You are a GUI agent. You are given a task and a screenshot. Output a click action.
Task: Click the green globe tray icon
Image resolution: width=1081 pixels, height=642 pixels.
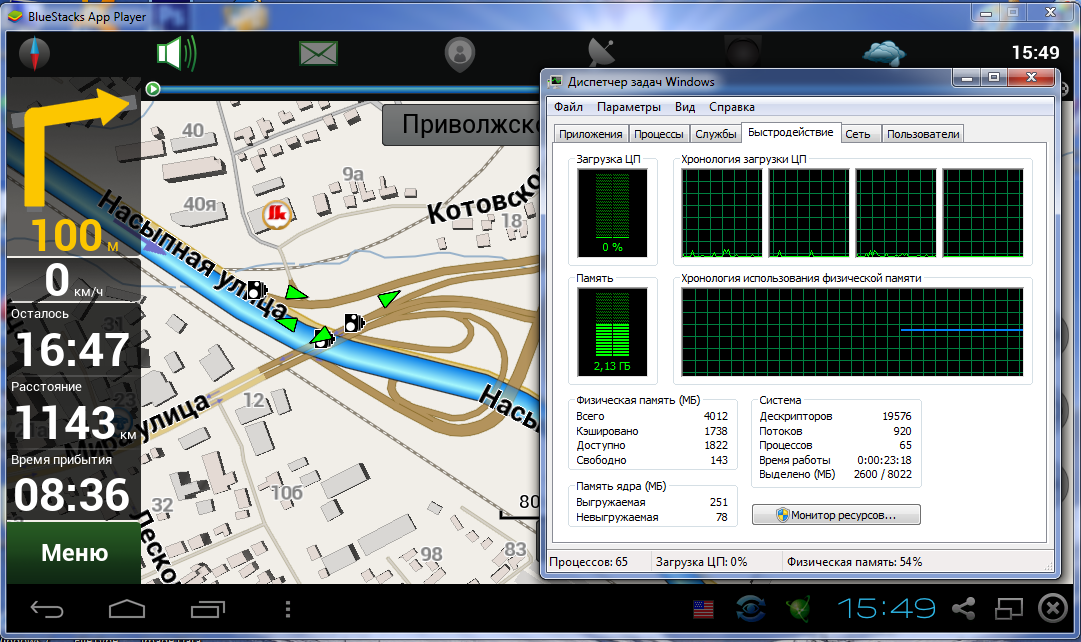point(798,609)
